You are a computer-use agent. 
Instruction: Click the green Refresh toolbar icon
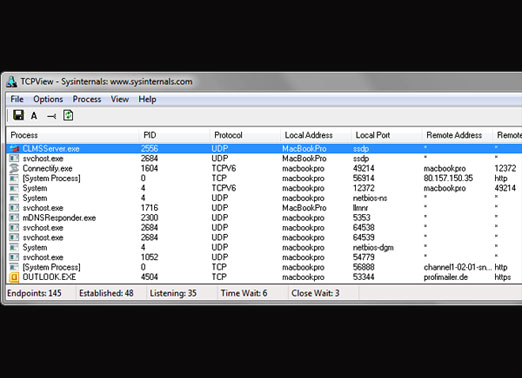coord(68,115)
